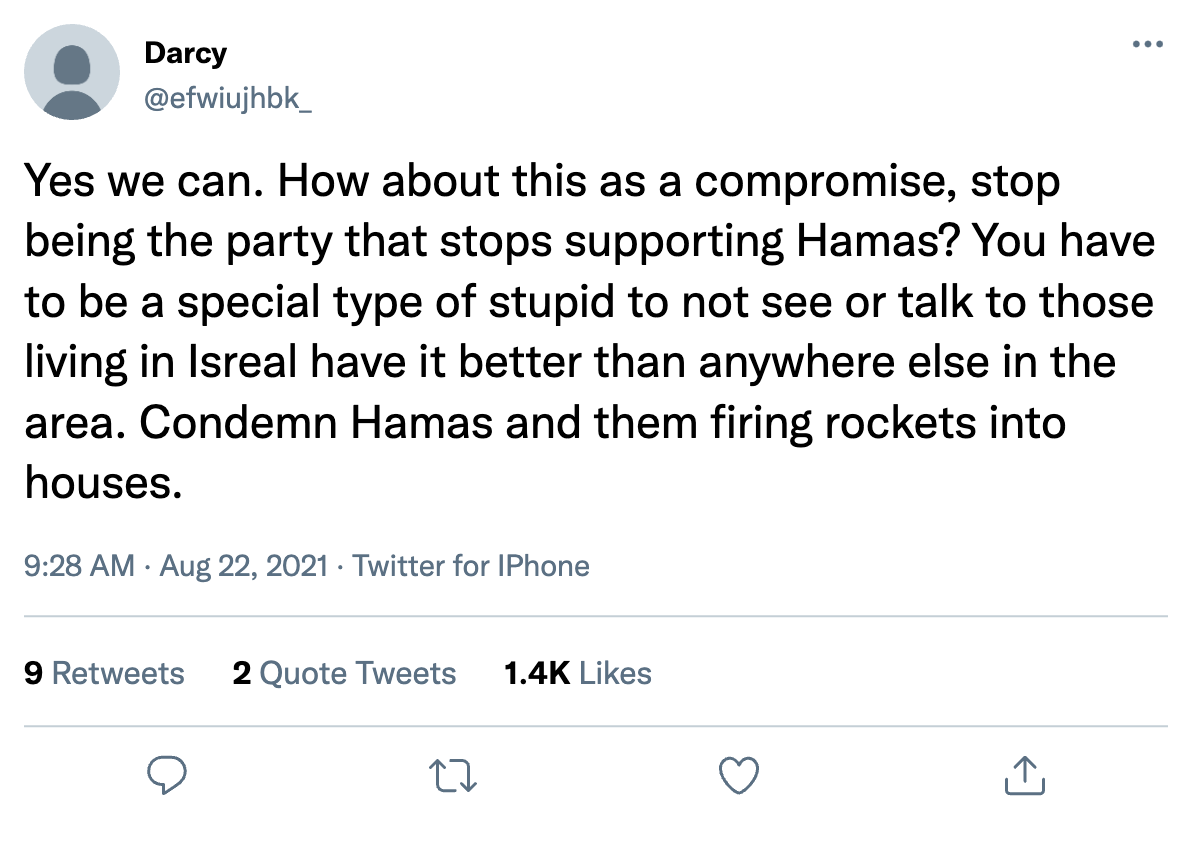The height and width of the screenshot is (848, 1192).
Task: Click the number 1.4K in likes count
Action: coord(537,673)
